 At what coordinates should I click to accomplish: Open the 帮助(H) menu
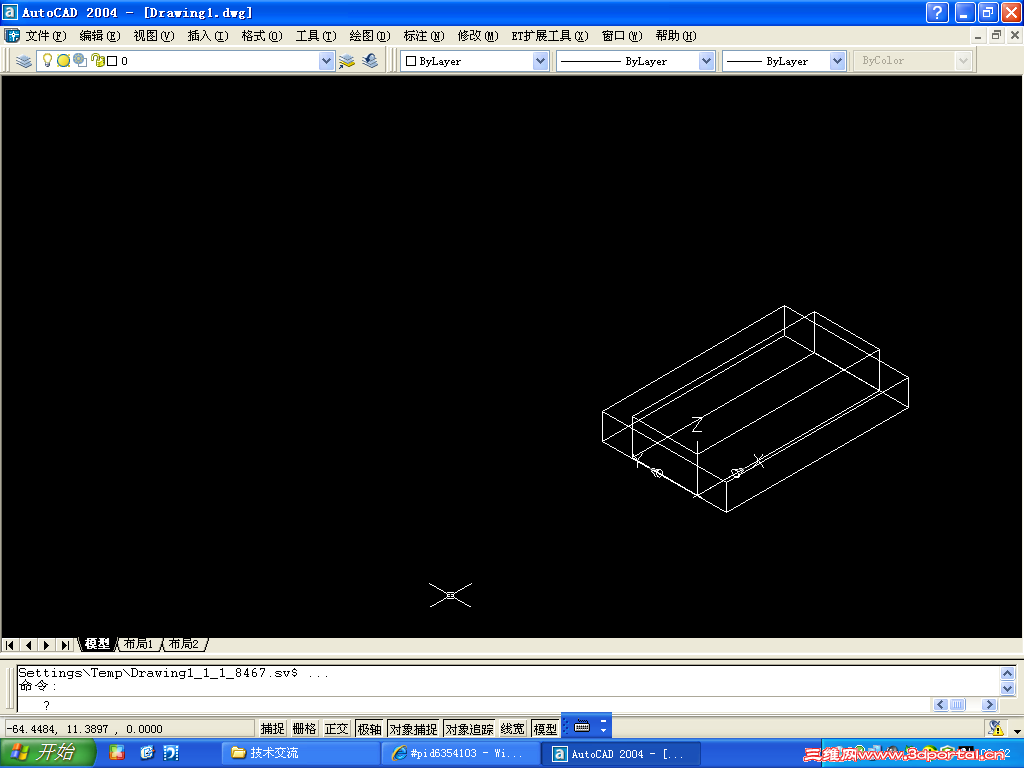(676, 36)
